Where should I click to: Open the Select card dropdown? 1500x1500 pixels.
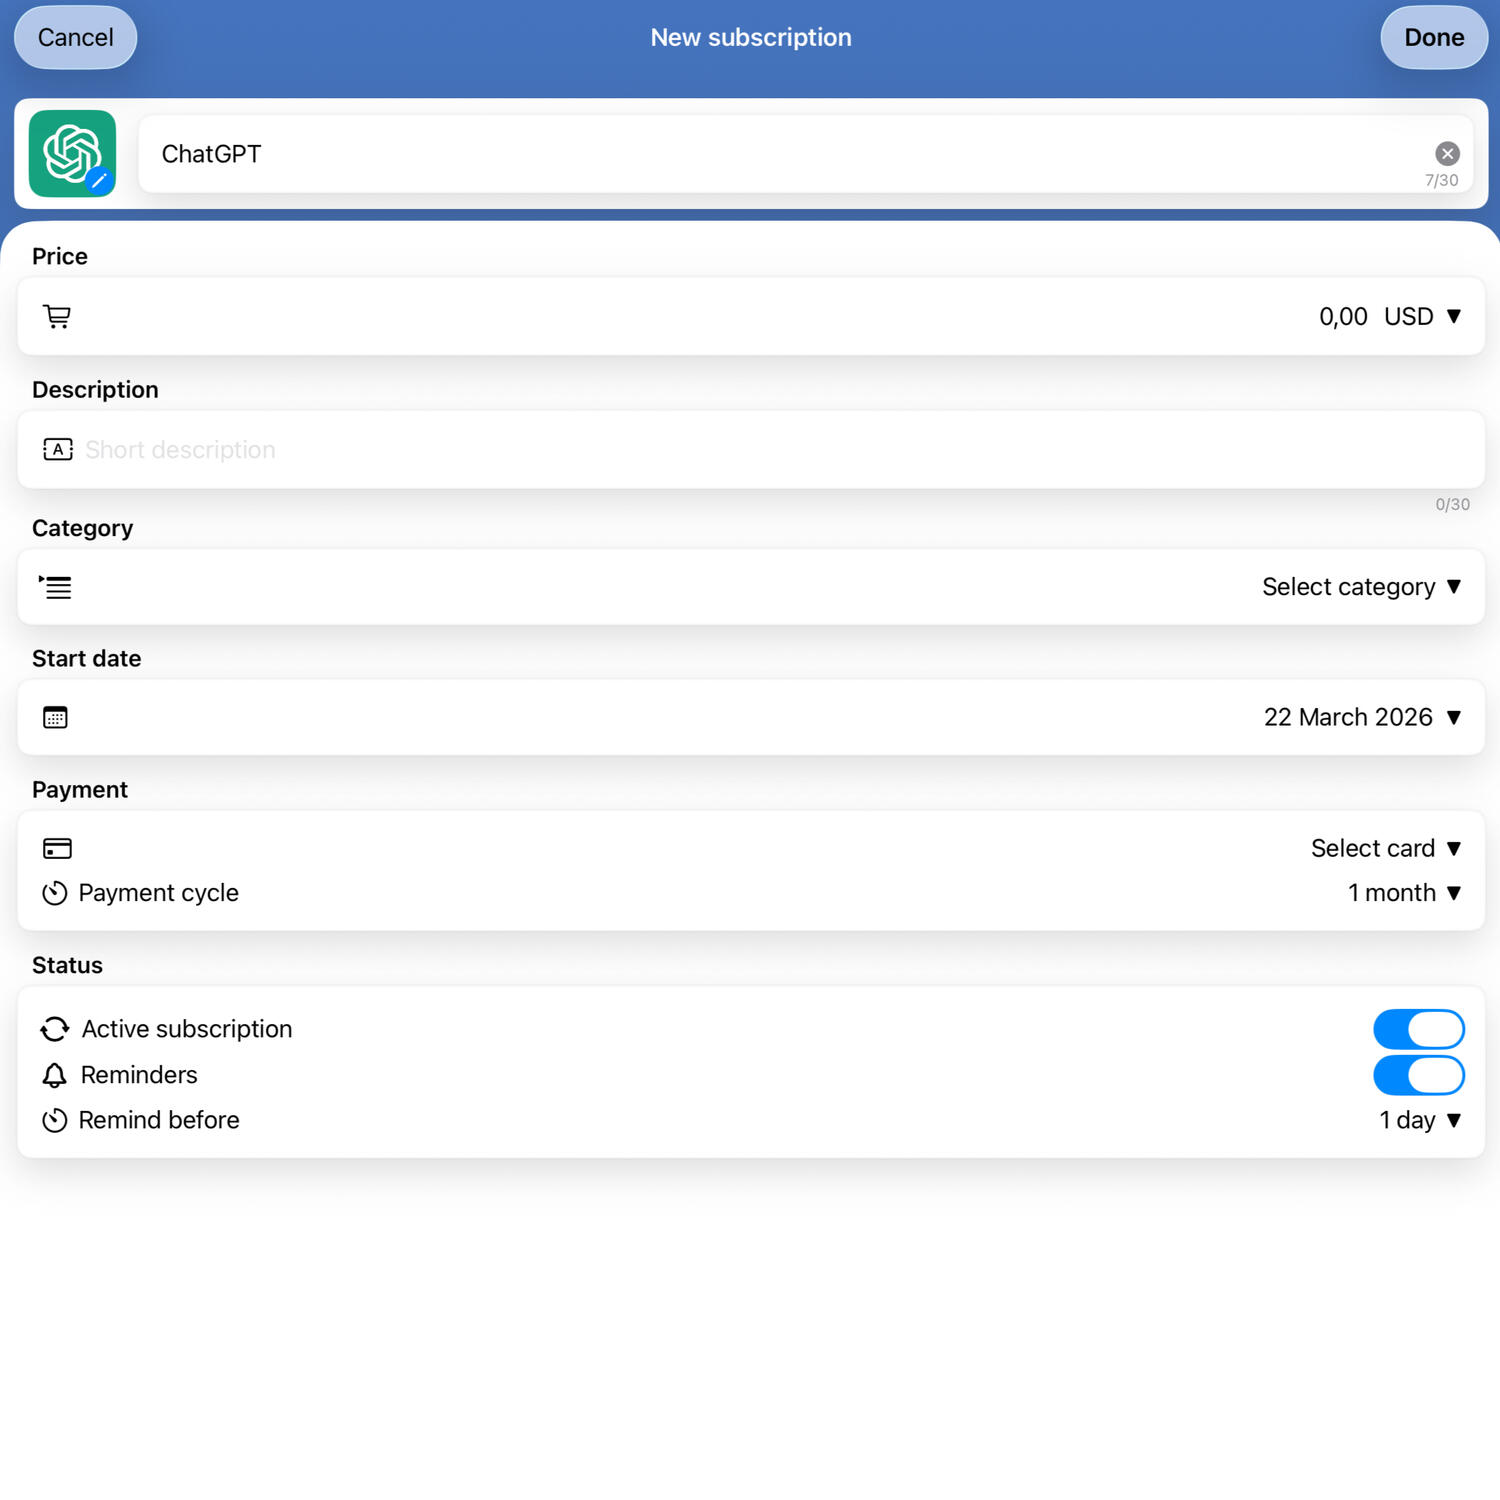1385,849
